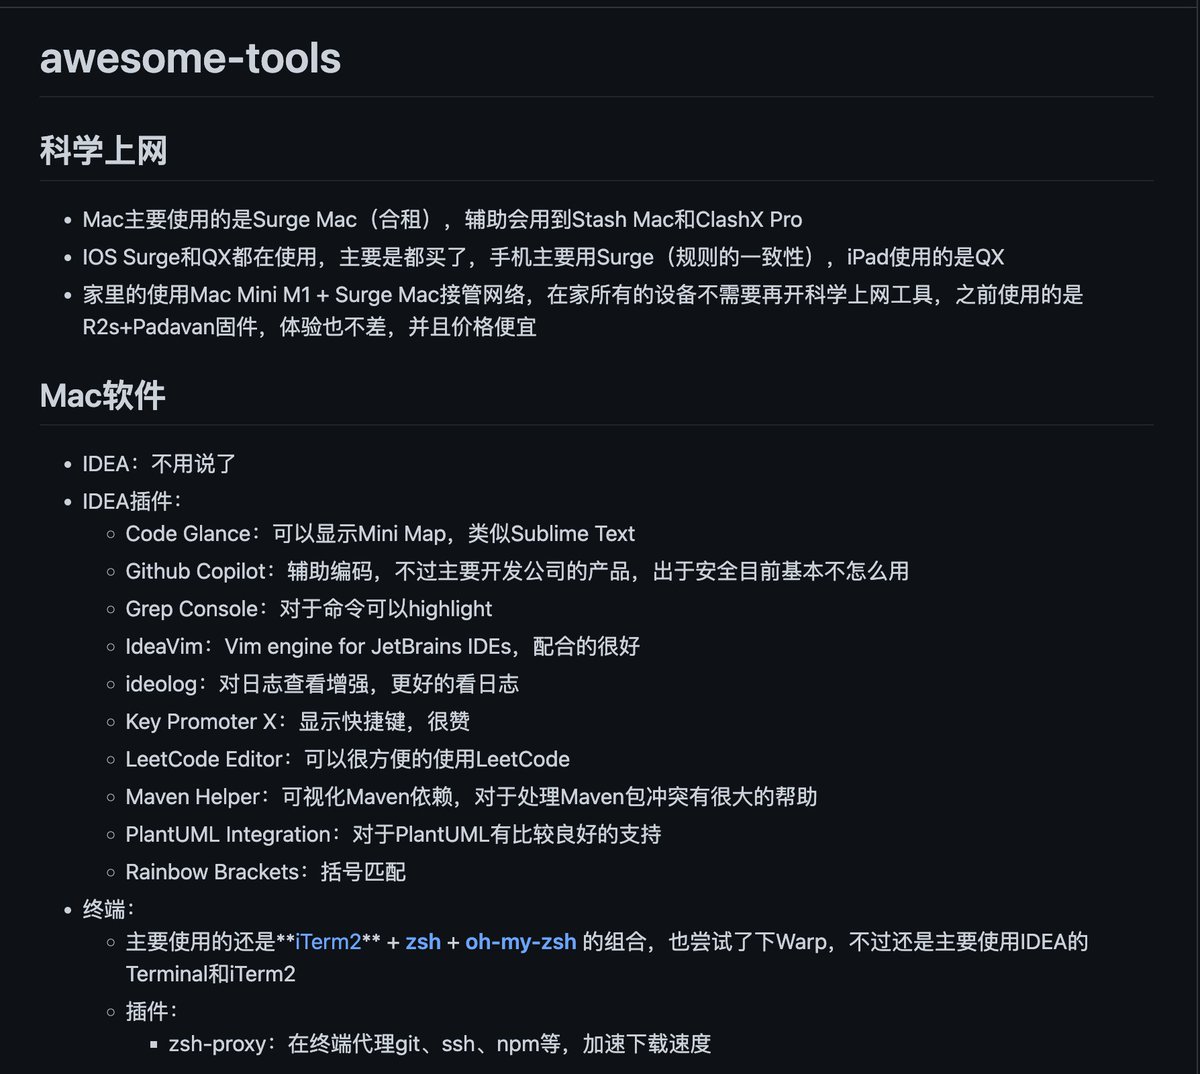
Task: Select the Surge Mac bullet item
Action: tap(440, 219)
